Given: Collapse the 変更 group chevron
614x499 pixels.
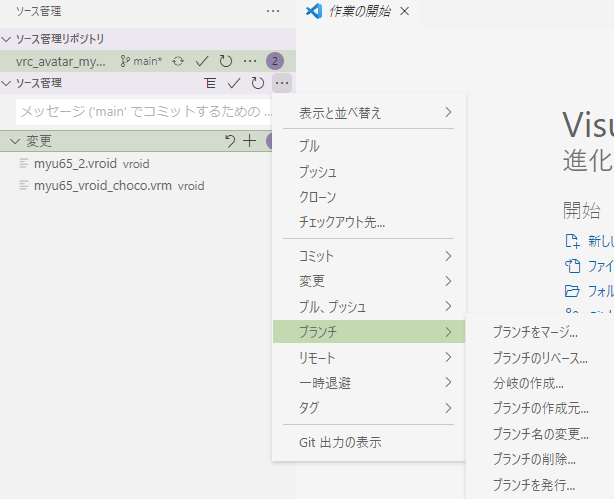Looking at the screenshot, I should 15,141.
